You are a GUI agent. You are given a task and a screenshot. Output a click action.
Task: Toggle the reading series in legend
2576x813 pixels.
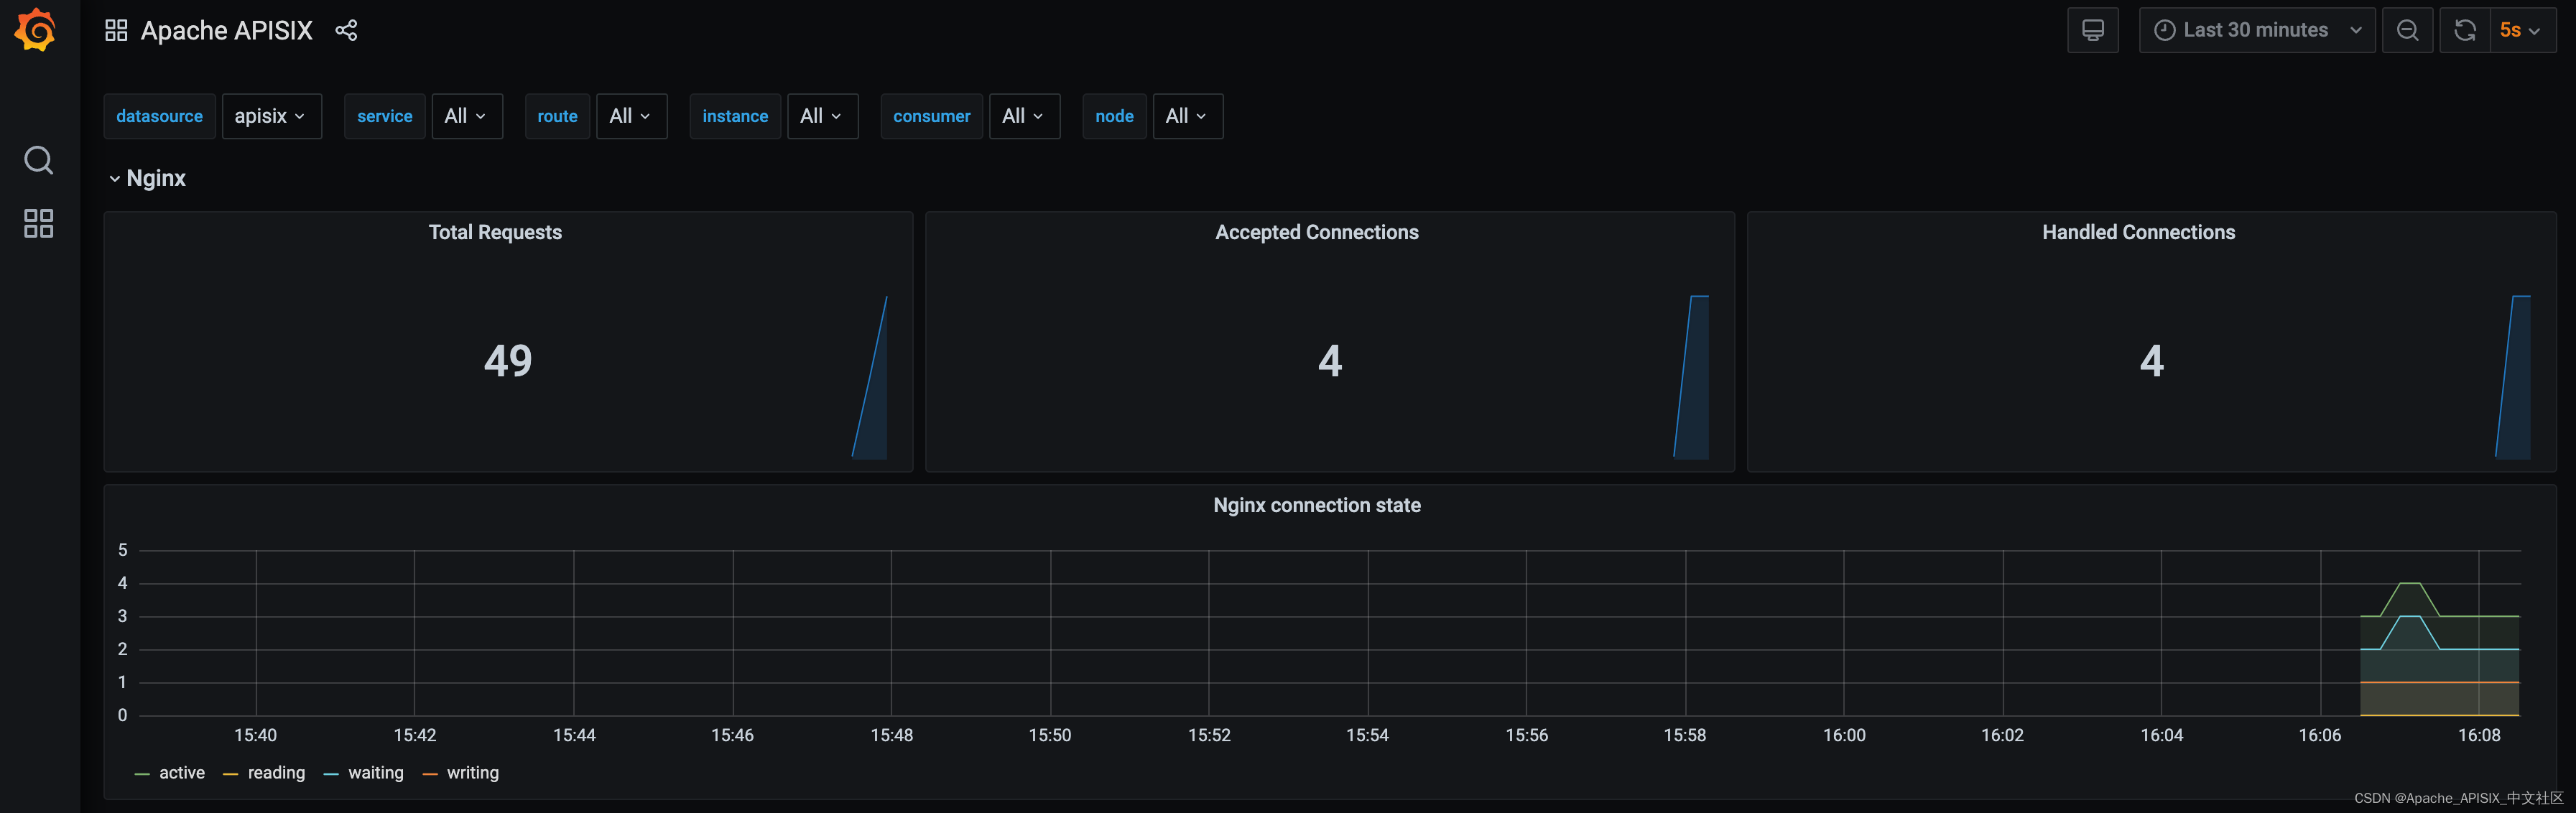(x=276, y=773)
